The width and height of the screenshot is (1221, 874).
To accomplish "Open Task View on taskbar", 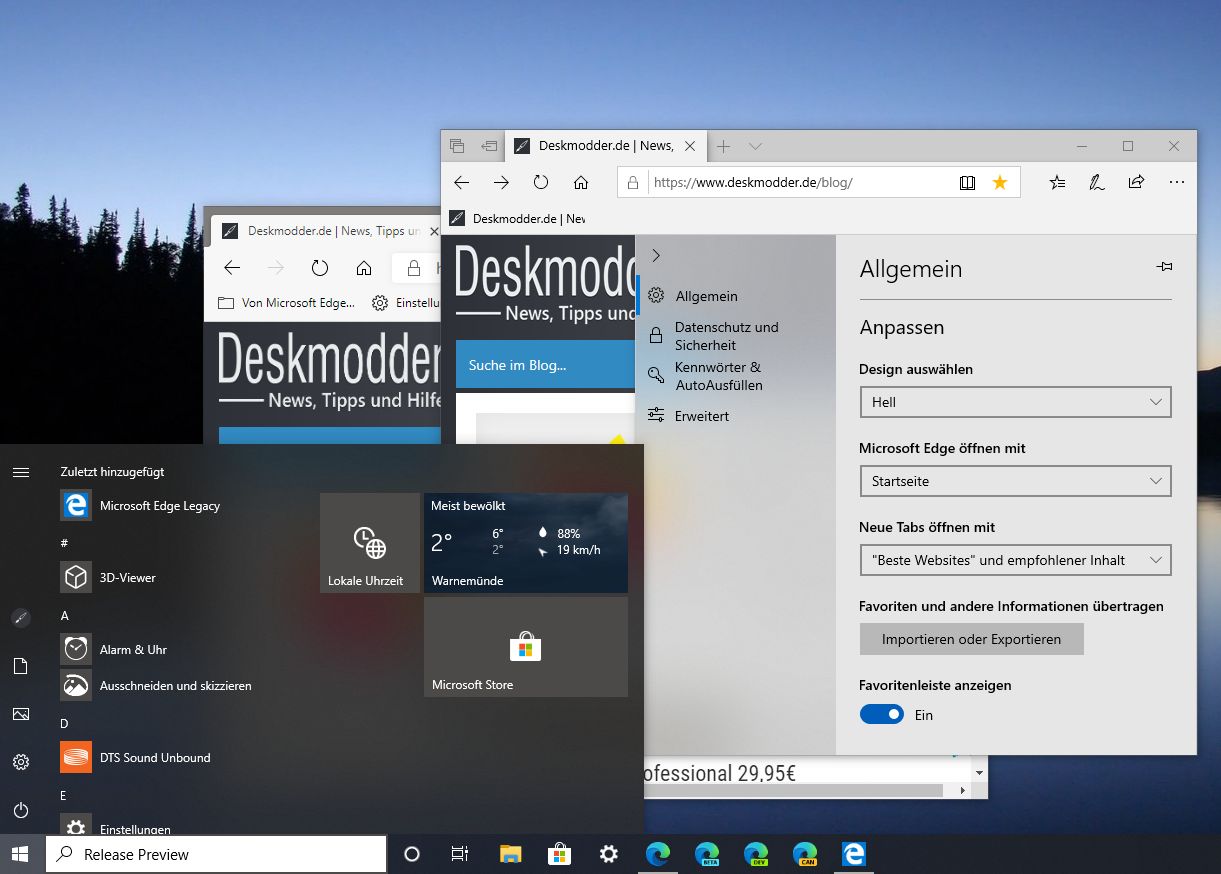I will tap(460, 854).
